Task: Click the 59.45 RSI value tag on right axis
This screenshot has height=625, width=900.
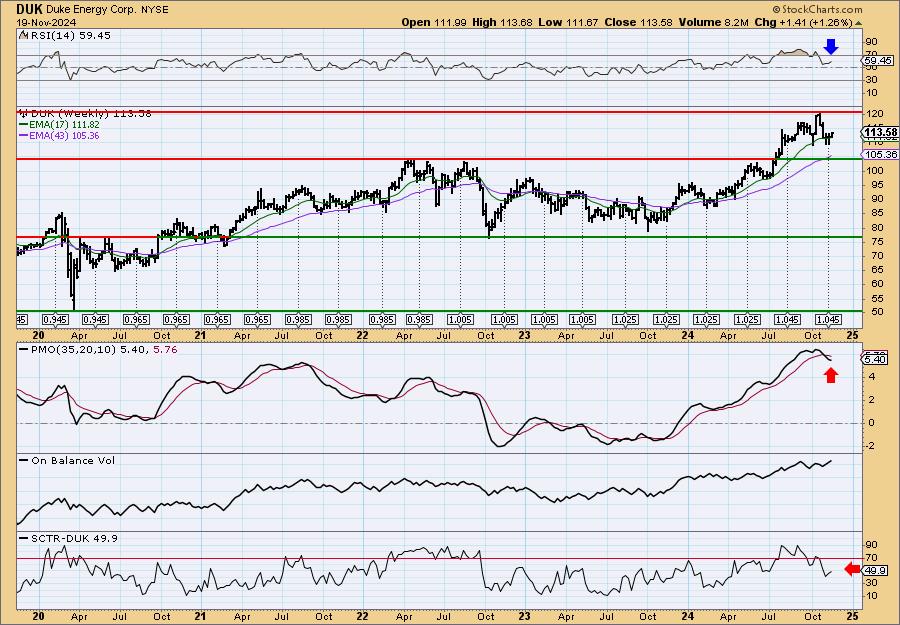Action: click(x=878, y=60)
